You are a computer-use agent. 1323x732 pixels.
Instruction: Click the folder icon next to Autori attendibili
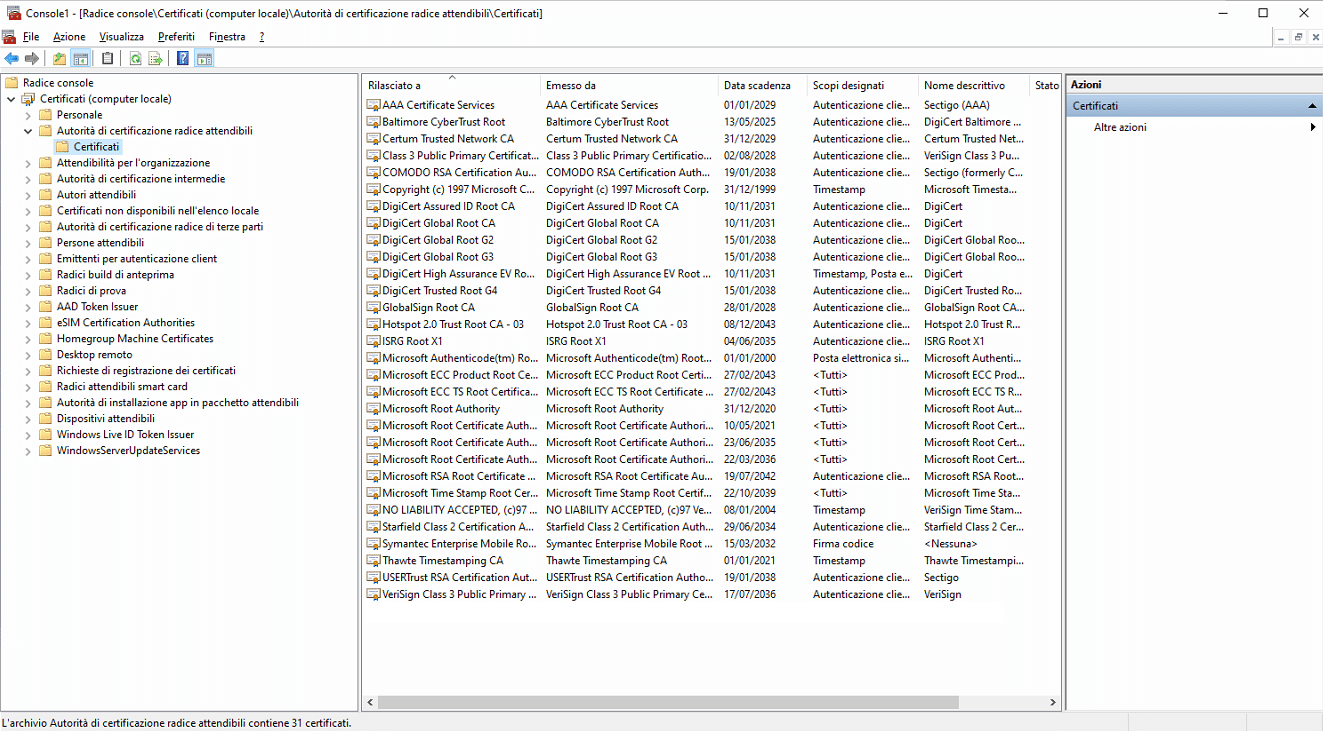tap(45, 195)
